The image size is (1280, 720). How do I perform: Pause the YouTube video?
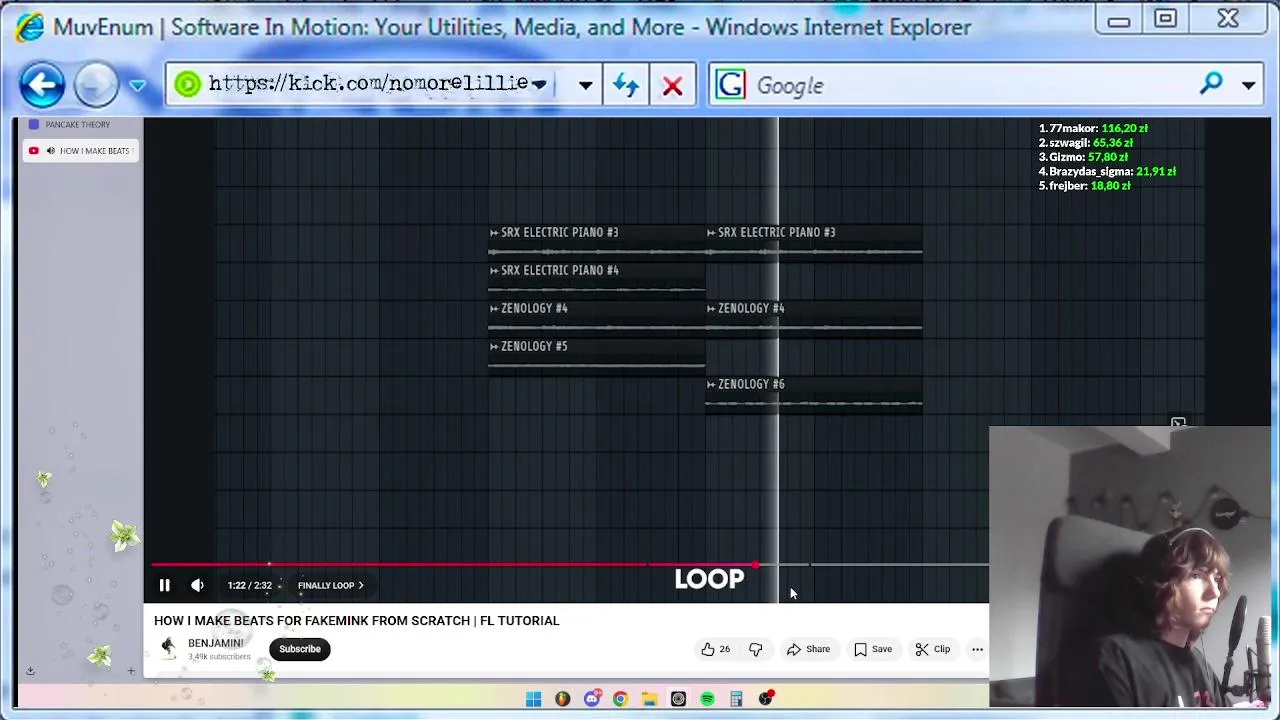(x=164, y=585)
